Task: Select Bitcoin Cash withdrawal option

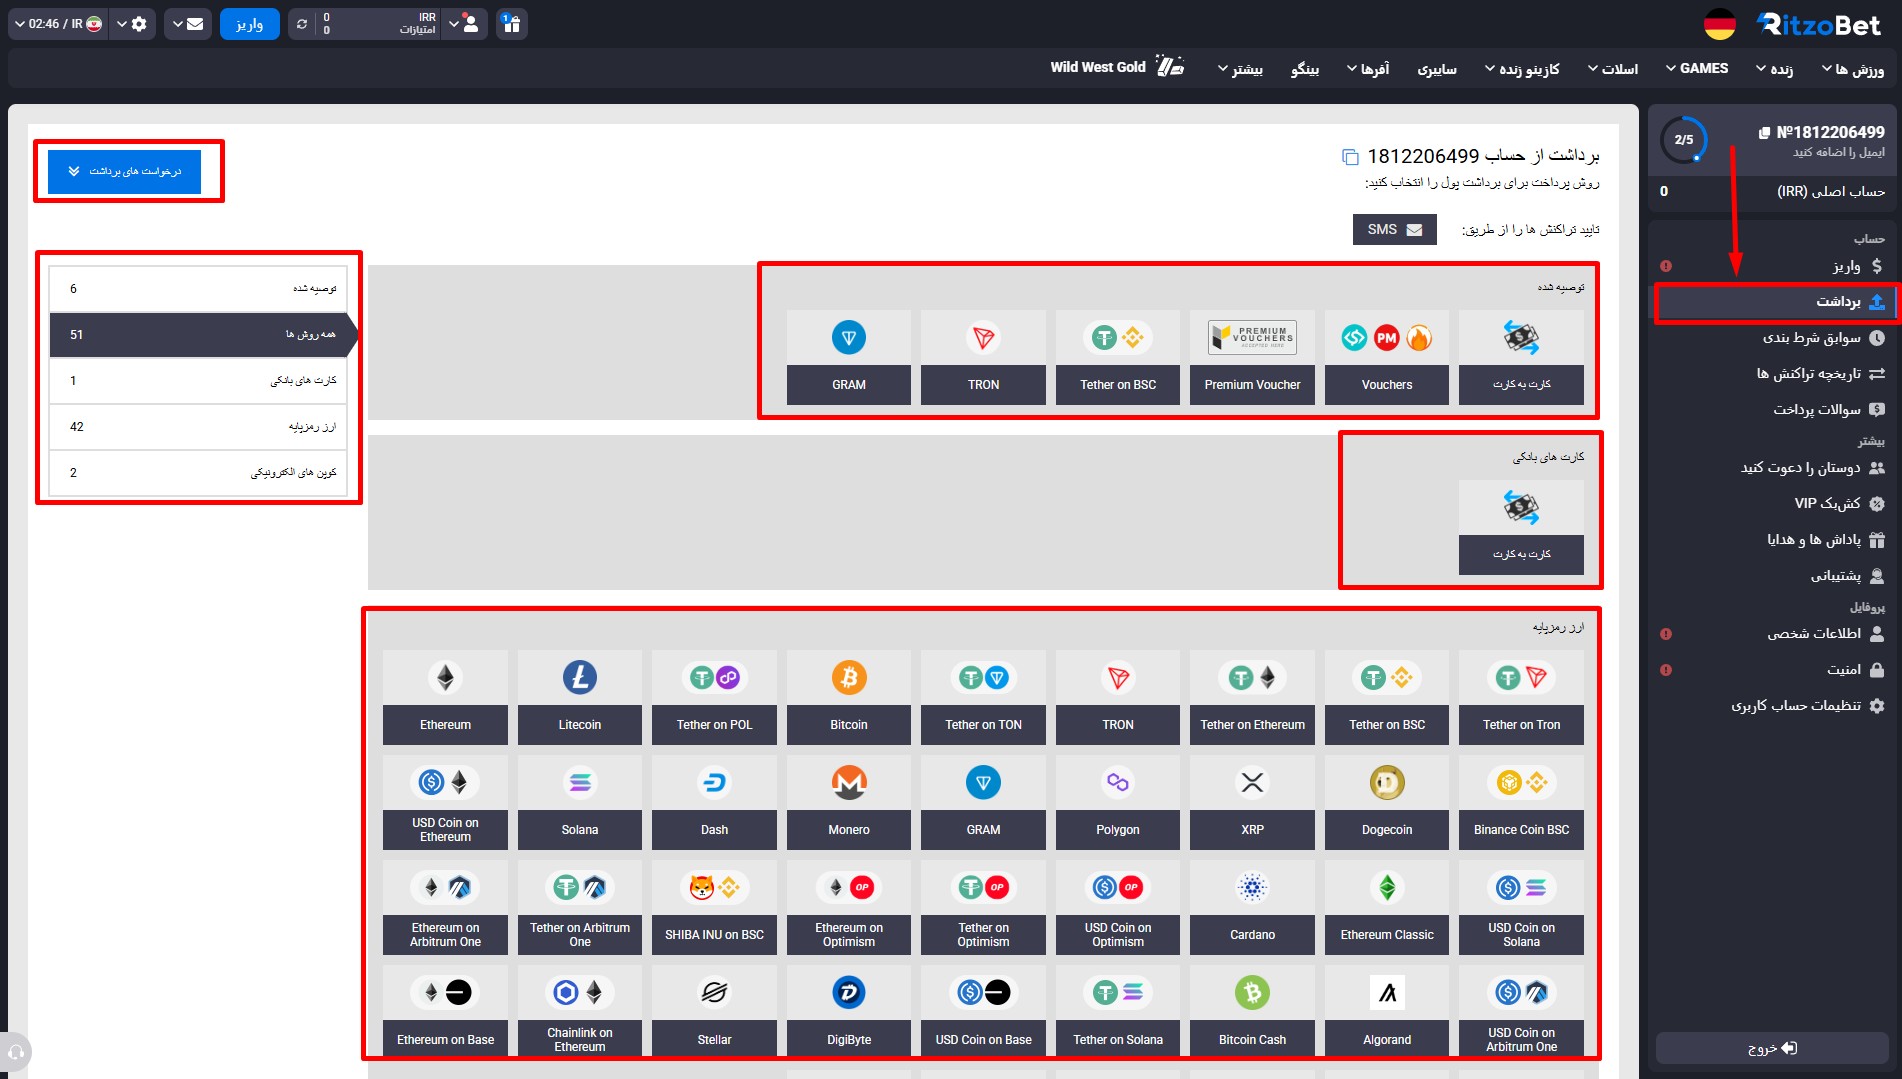Action: (1252, 1012)
